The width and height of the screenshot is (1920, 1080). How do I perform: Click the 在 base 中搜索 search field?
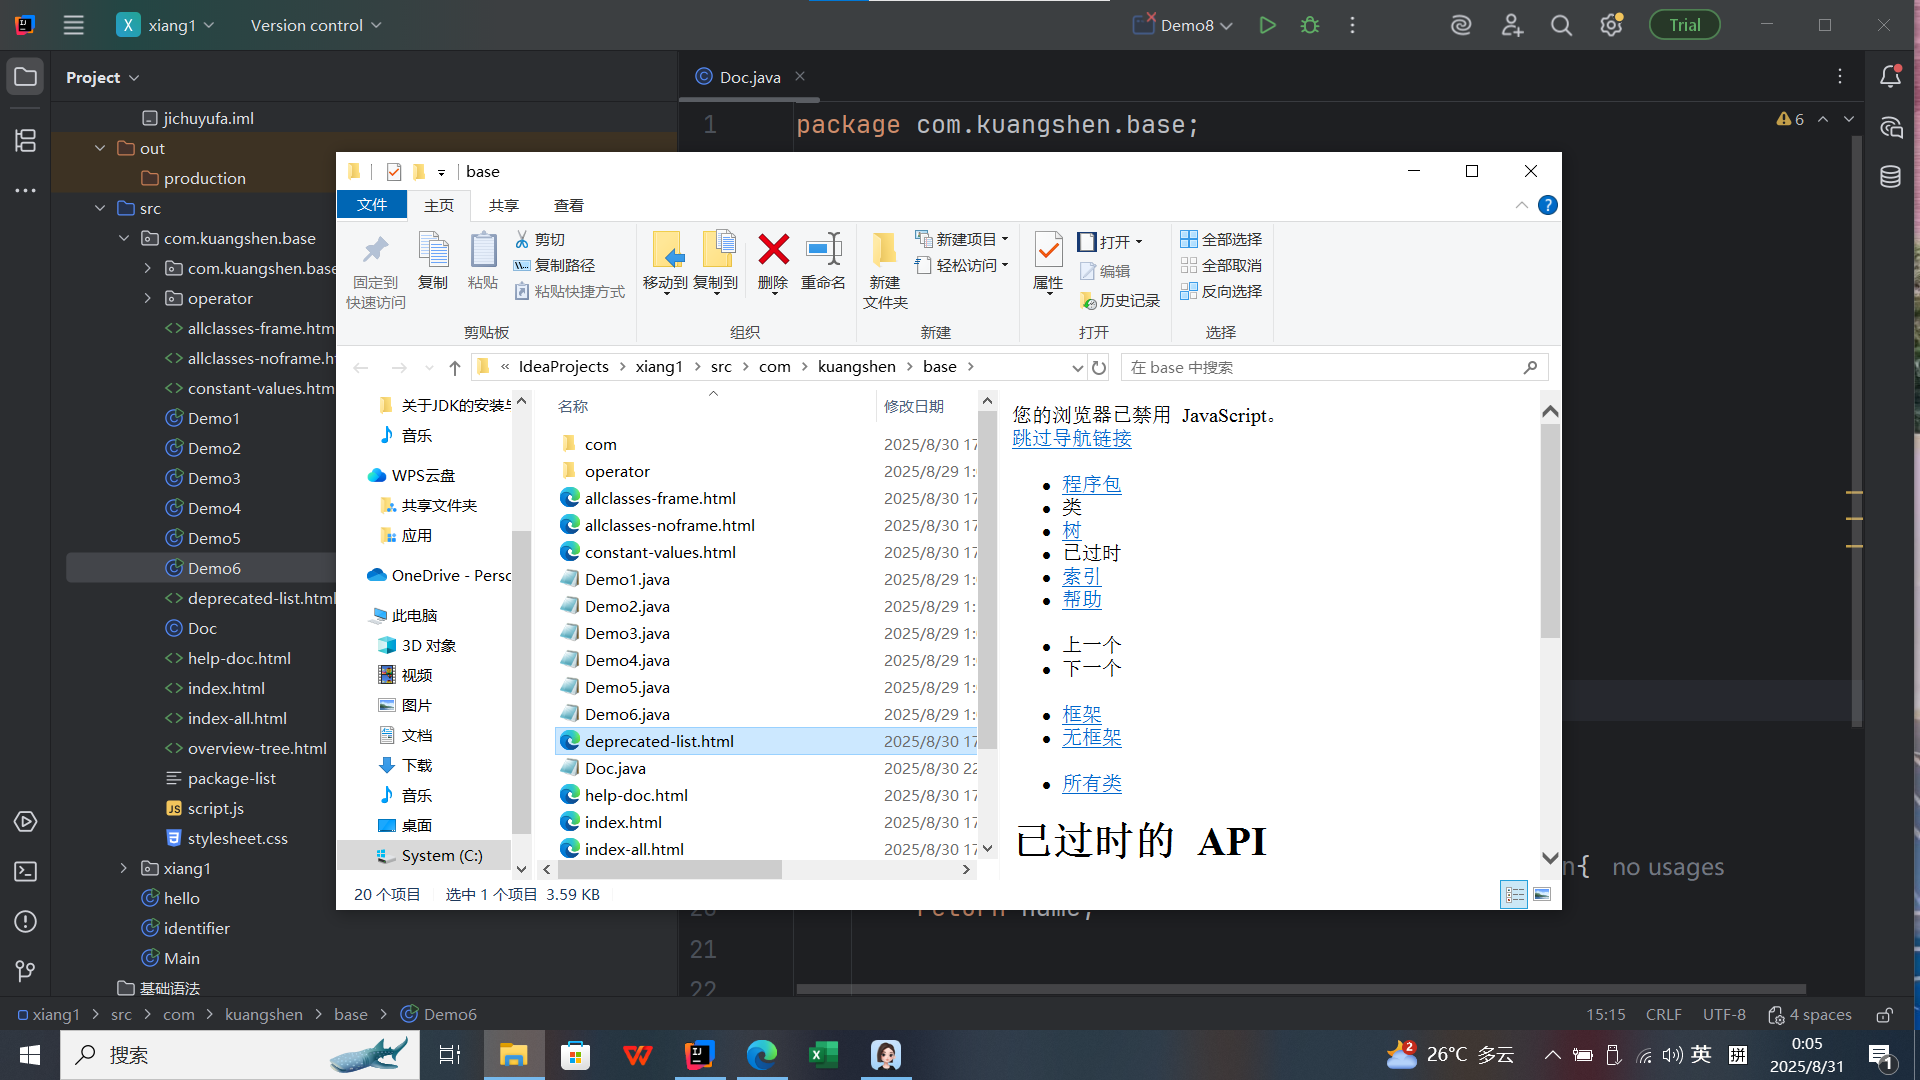(1320, 368)
